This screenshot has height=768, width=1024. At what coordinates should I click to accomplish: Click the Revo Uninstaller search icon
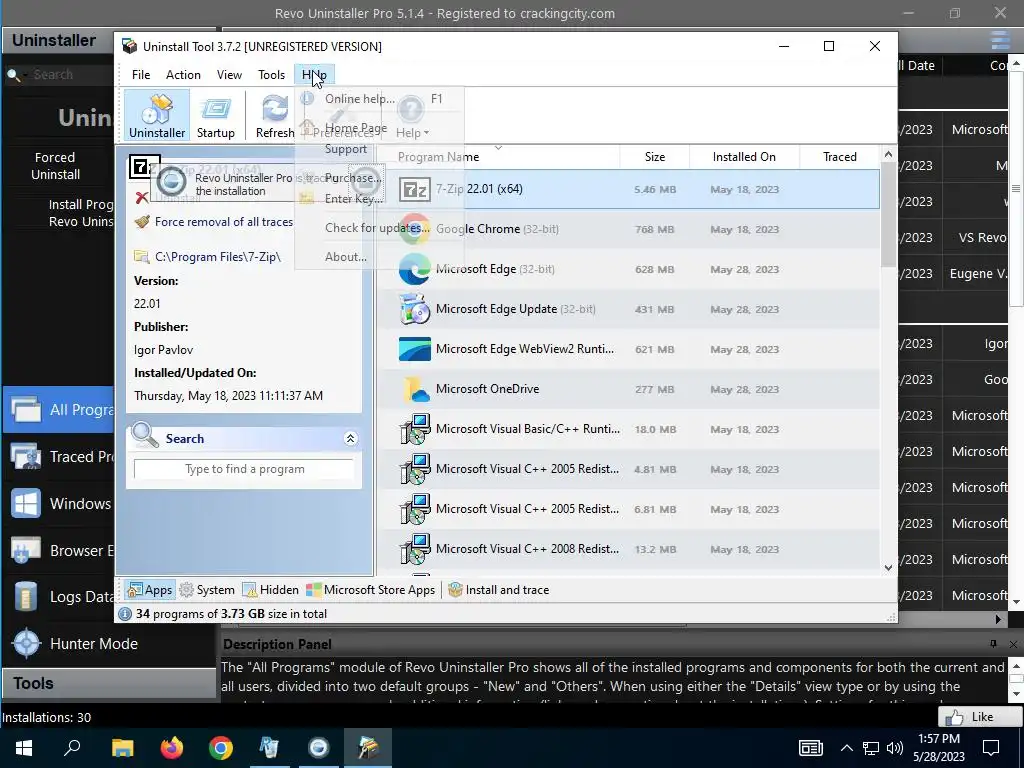point(13,74)
